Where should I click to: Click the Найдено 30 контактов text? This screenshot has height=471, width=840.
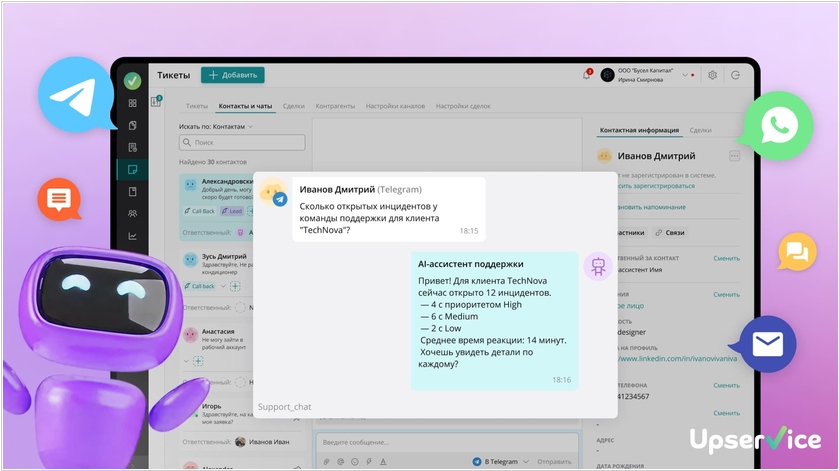tap(213, 162)
